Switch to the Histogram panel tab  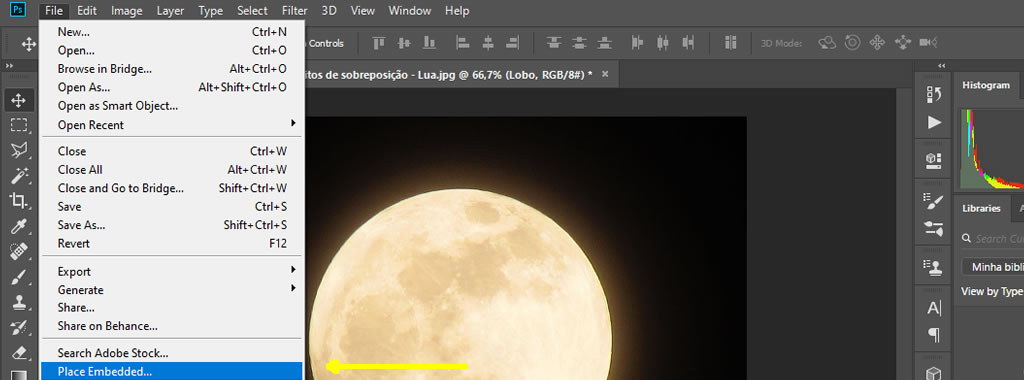(985, 86)
